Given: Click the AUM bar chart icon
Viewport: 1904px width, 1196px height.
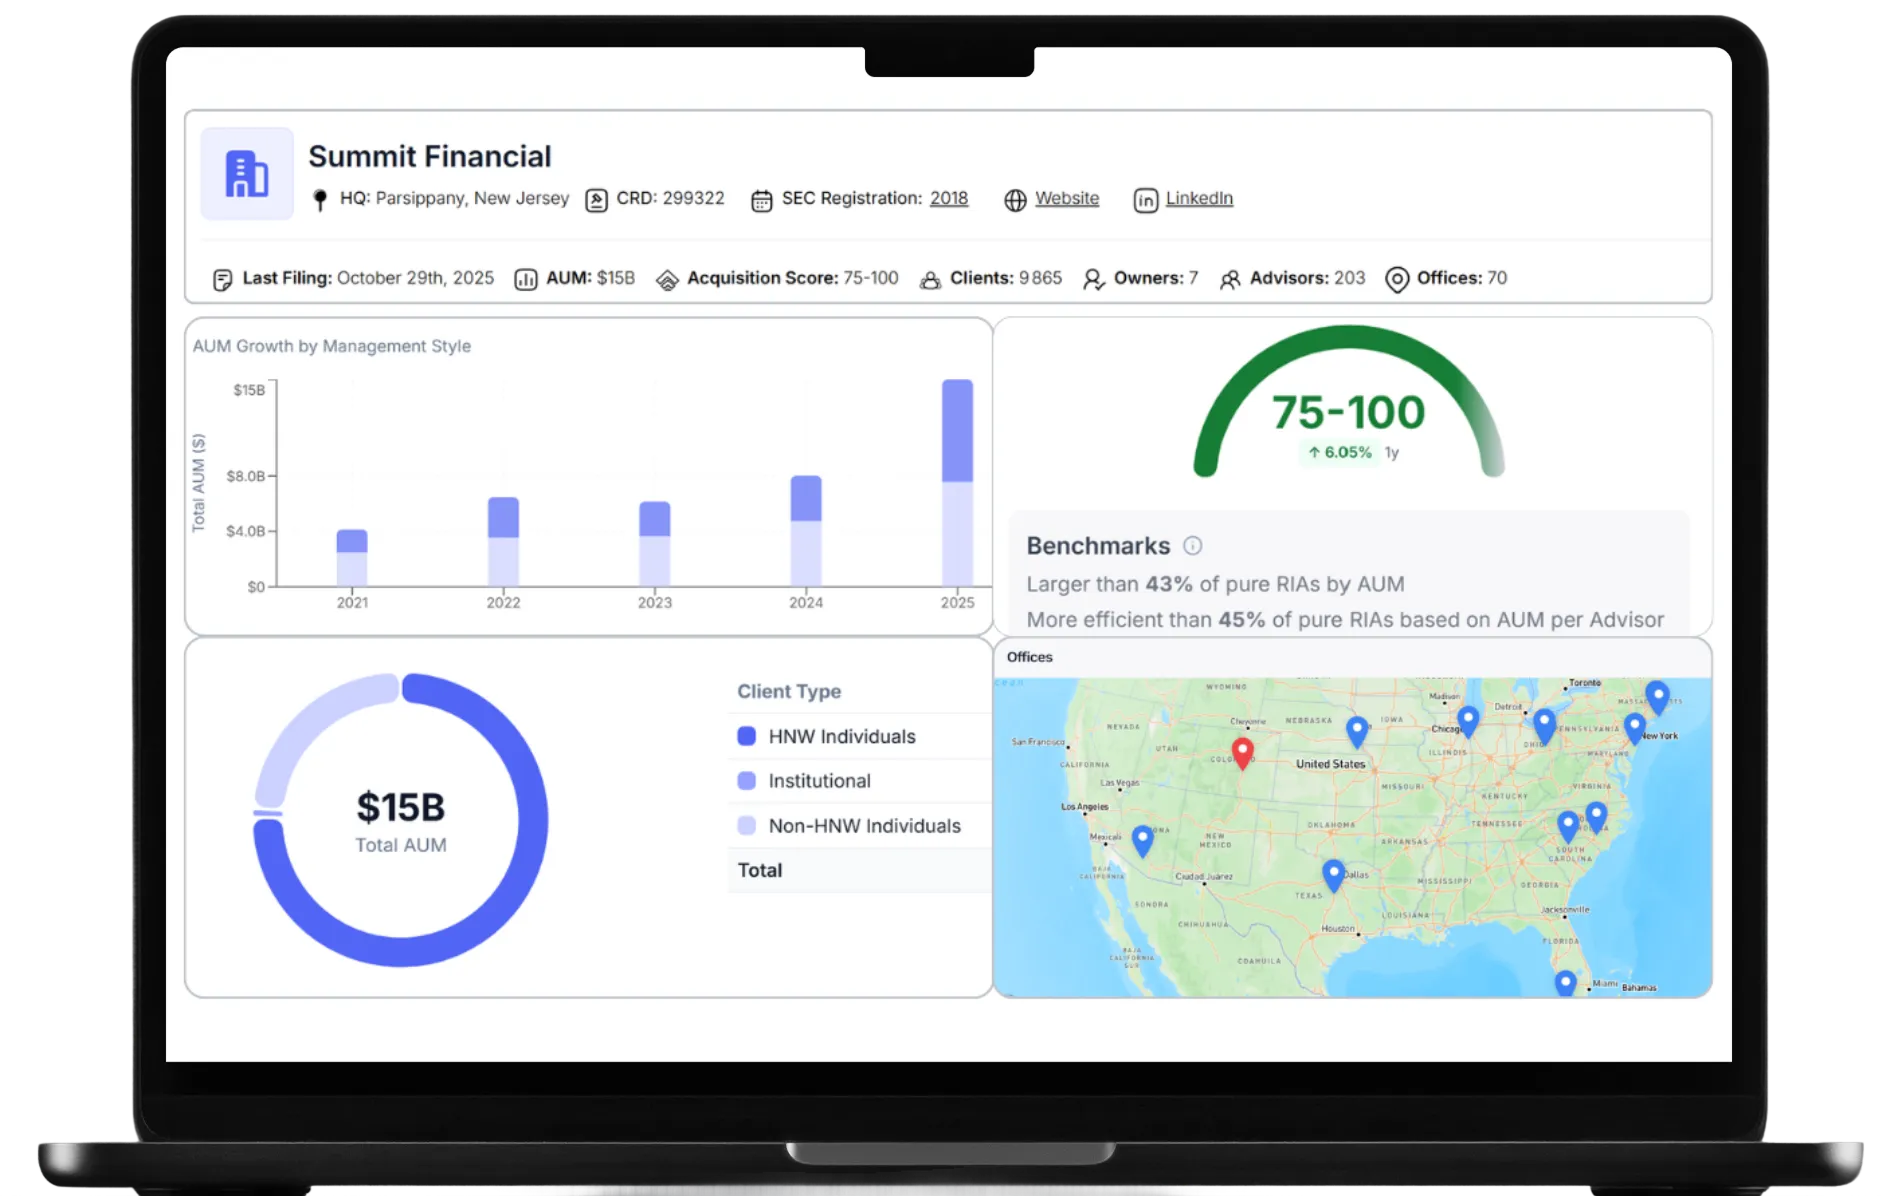Looking at the screenshot, I should click(526, 280).
